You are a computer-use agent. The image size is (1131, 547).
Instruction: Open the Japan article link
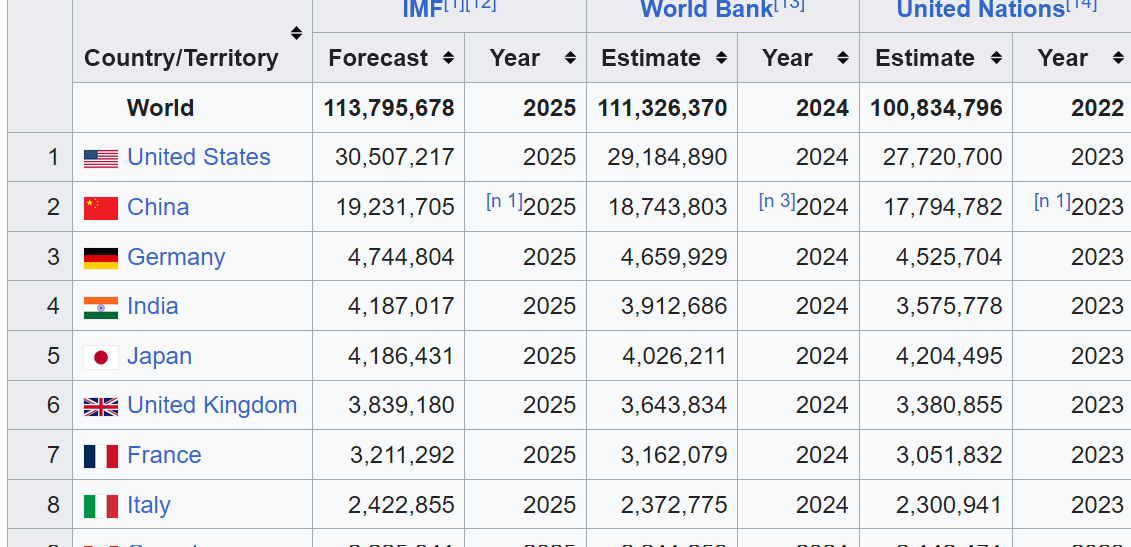[x=159, y=356]
